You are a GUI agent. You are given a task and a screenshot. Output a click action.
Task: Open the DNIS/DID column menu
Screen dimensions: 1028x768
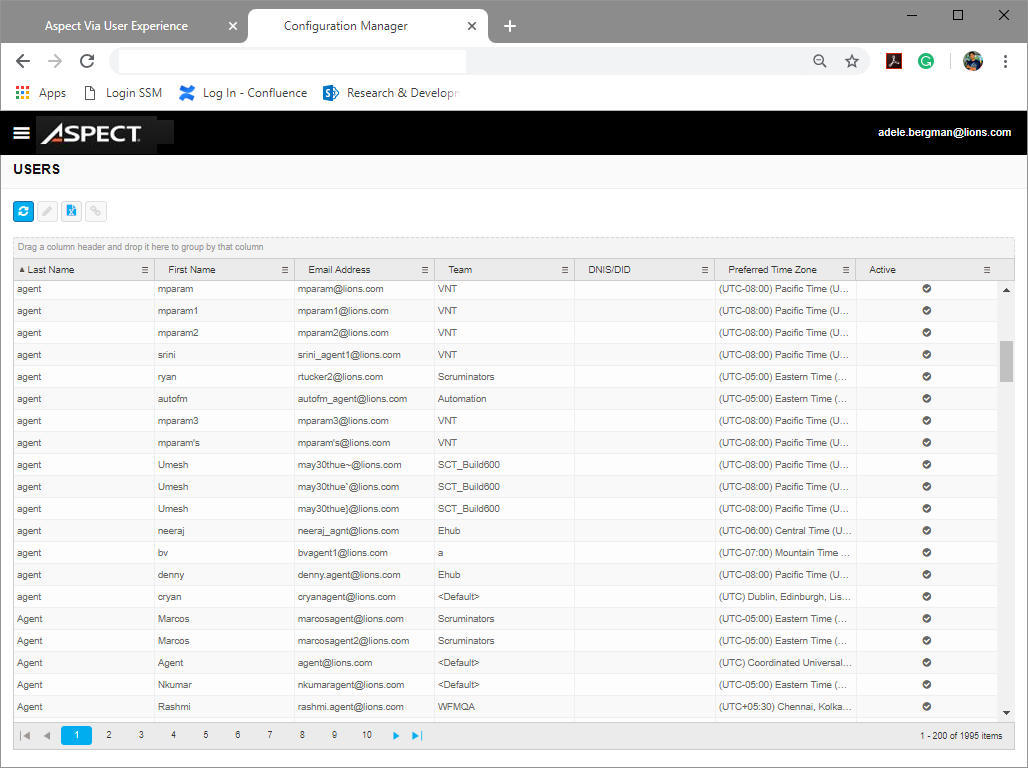[x=704, y=269]
